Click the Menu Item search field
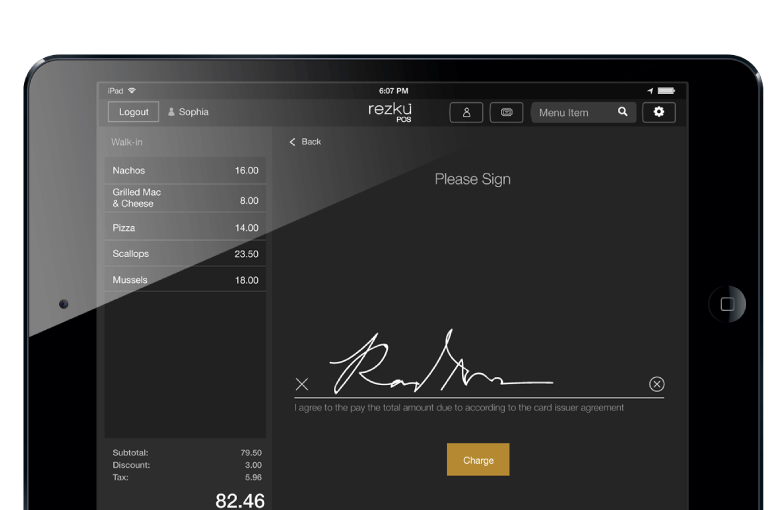The height and width of the screenshot is (510, 782). [x=583, y=112]
